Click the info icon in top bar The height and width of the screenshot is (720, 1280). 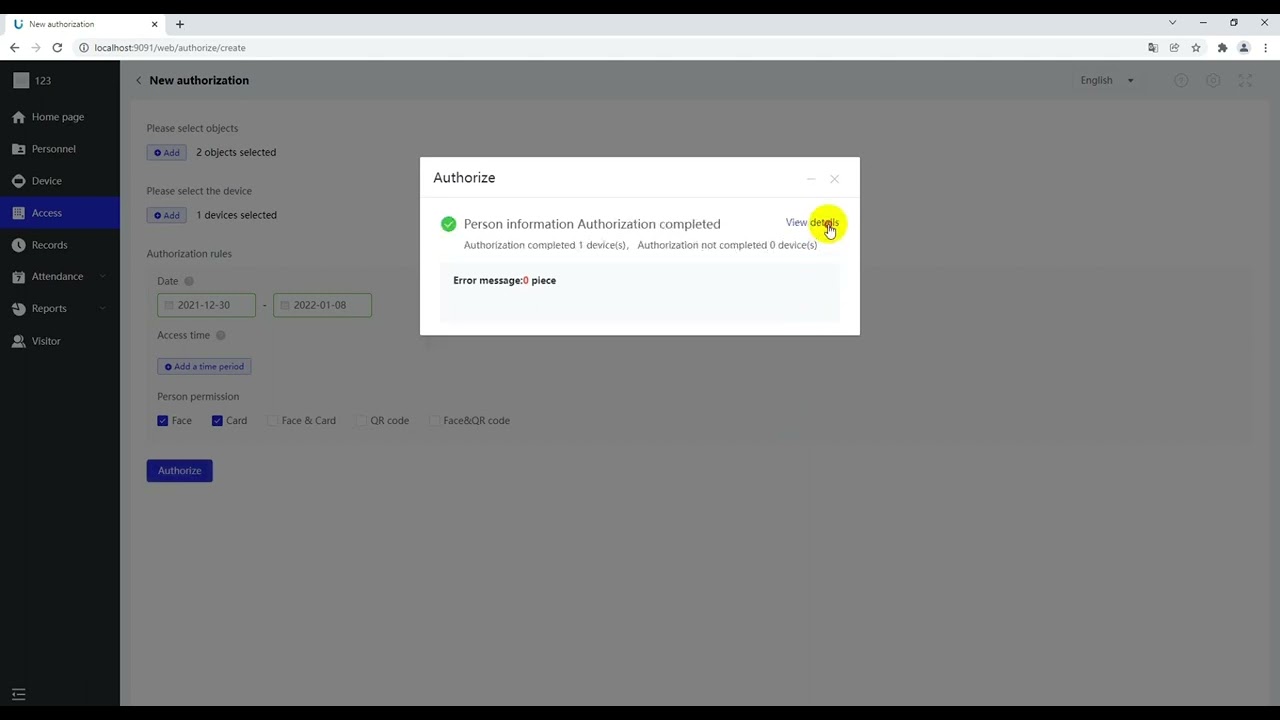pos(1181,80)
